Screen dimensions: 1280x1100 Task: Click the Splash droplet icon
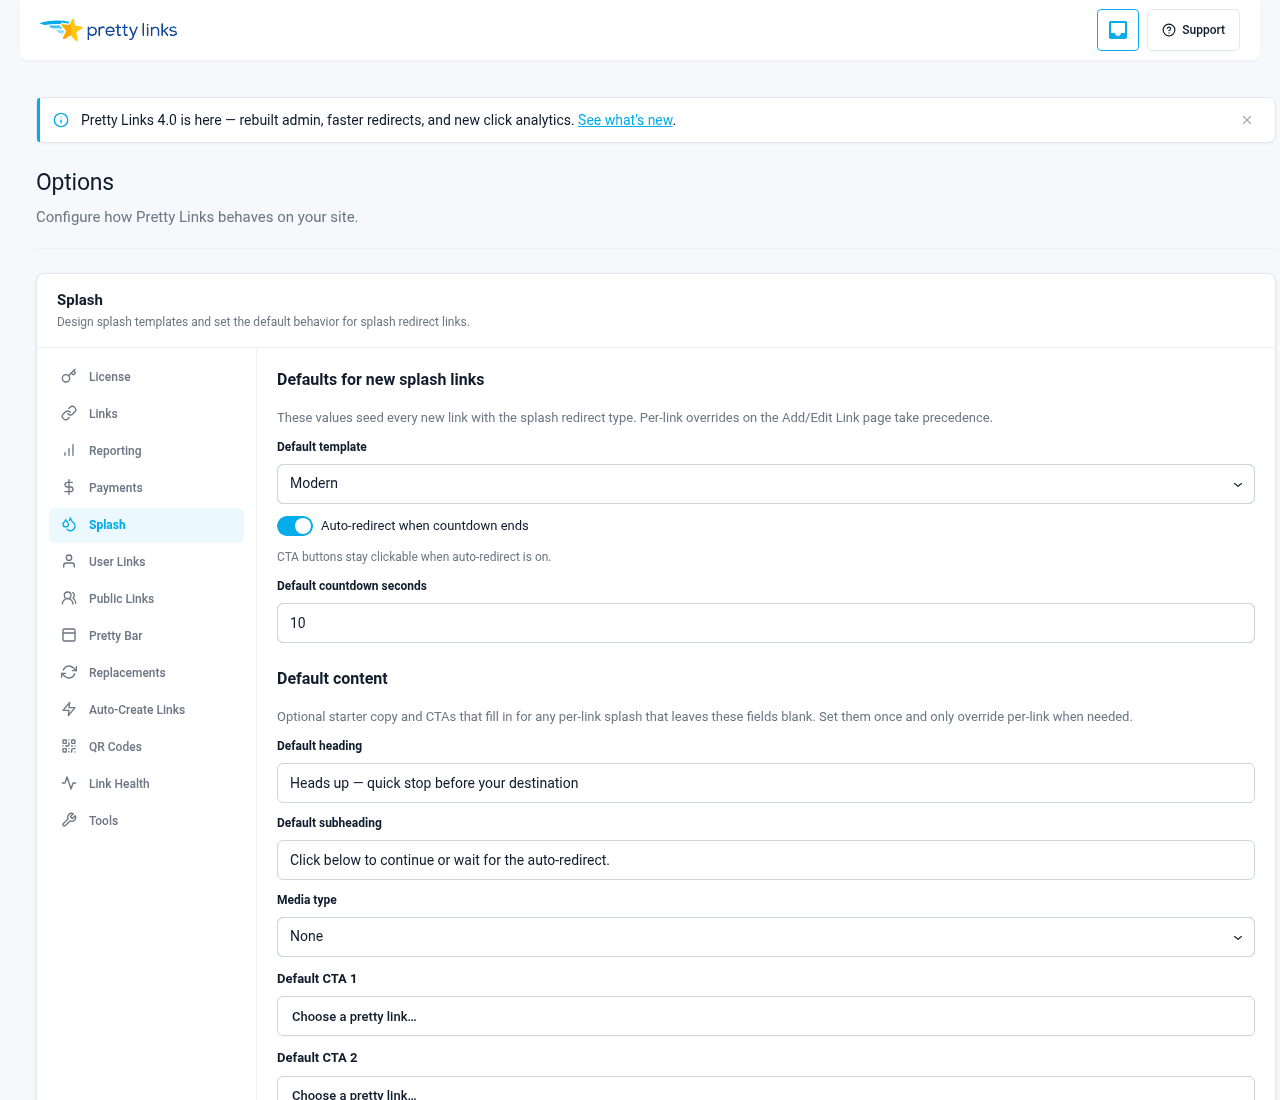point(69,525)
